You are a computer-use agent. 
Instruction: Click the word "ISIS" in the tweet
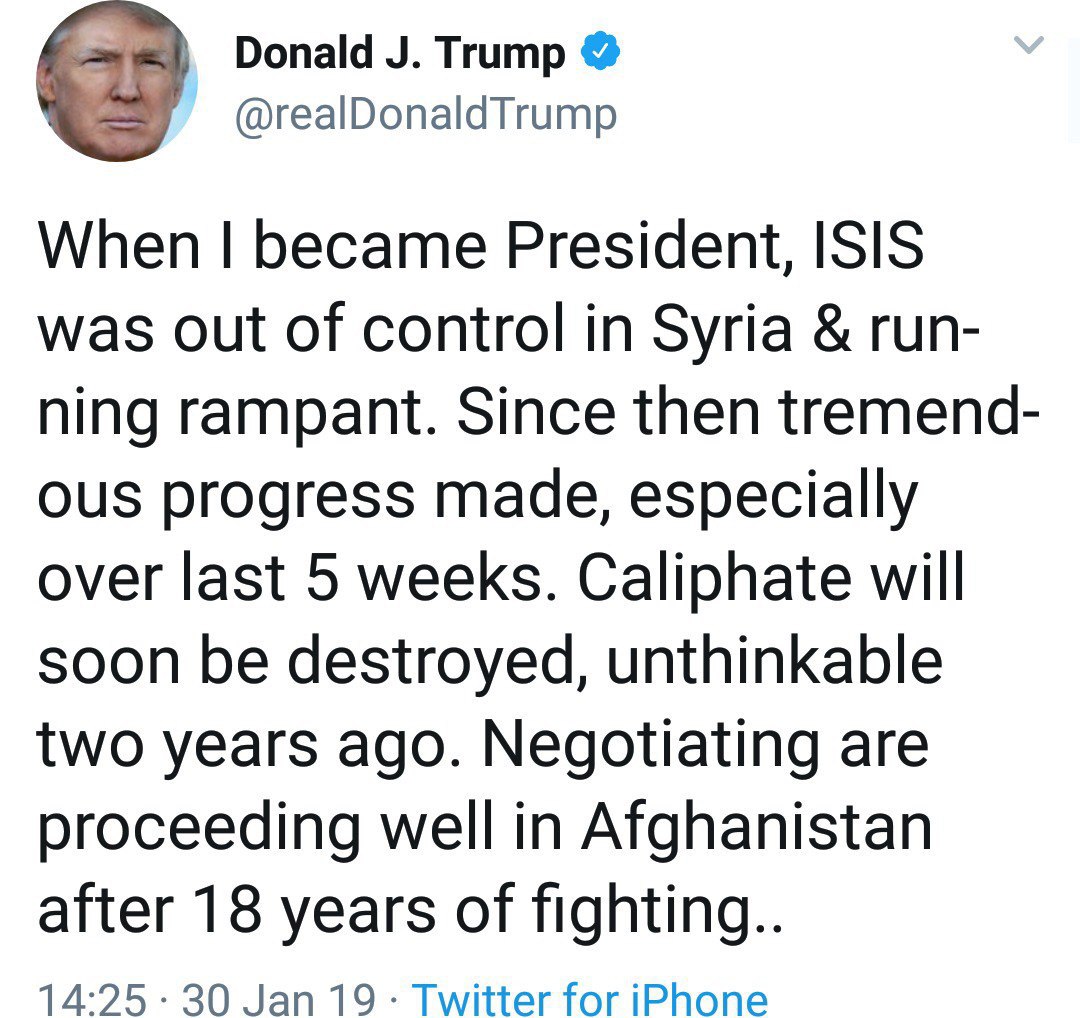[873, 248]
